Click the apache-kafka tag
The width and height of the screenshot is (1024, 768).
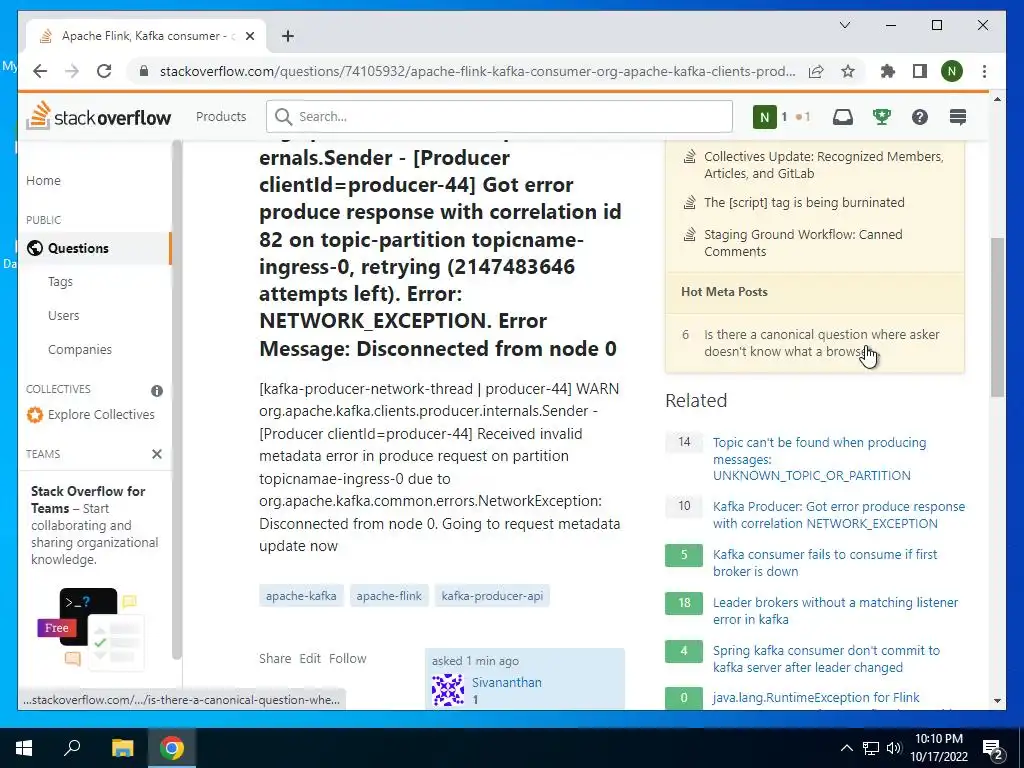coord(301,596)
